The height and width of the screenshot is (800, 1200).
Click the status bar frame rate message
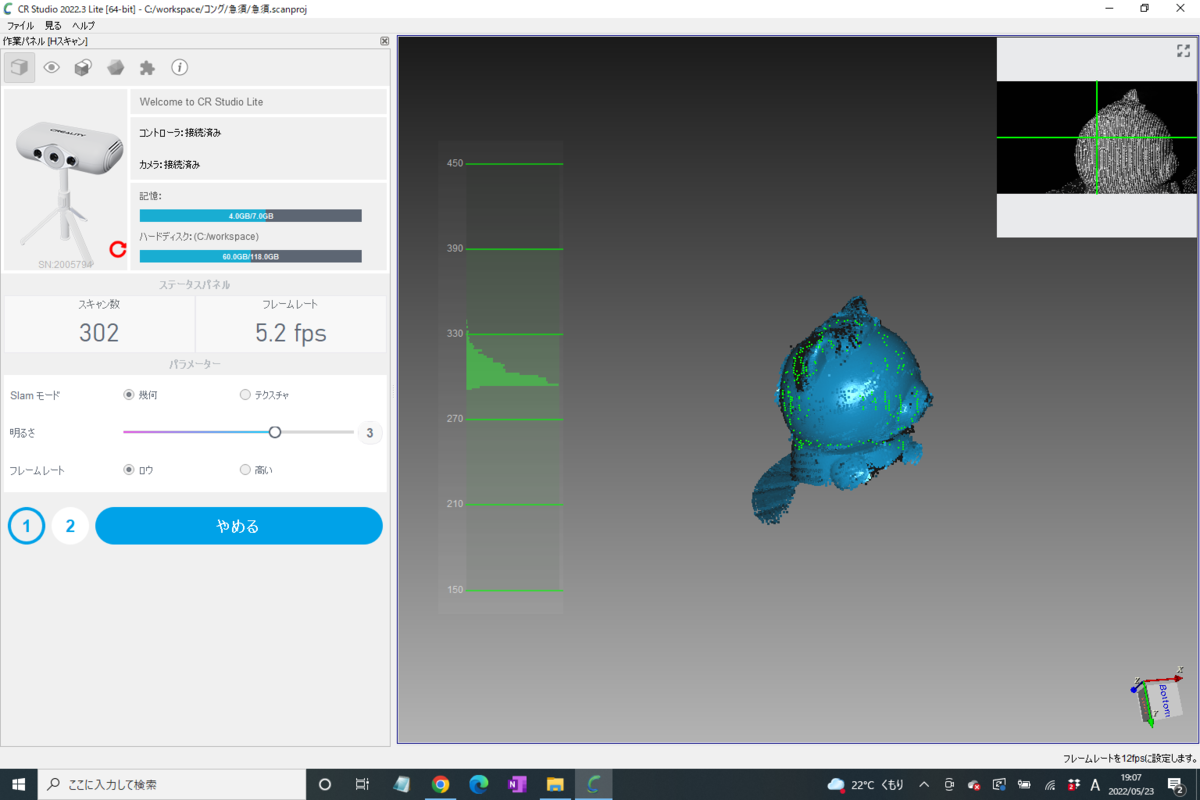click(x=1129, y=759)
